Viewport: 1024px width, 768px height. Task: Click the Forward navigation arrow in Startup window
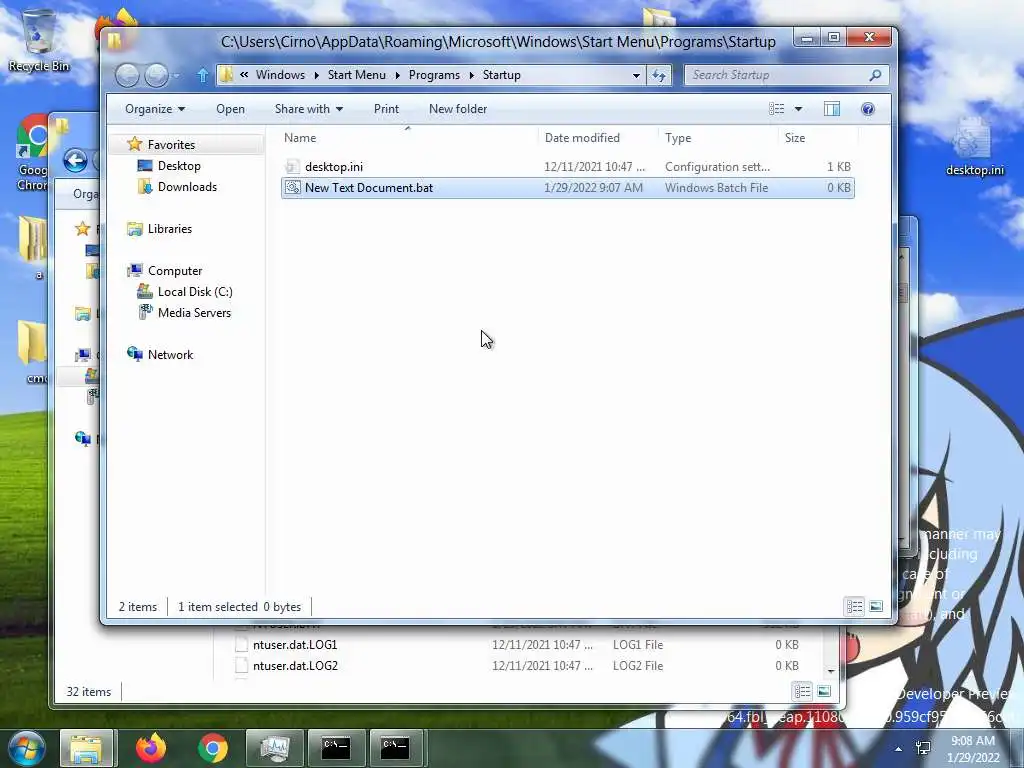point(156,76)
